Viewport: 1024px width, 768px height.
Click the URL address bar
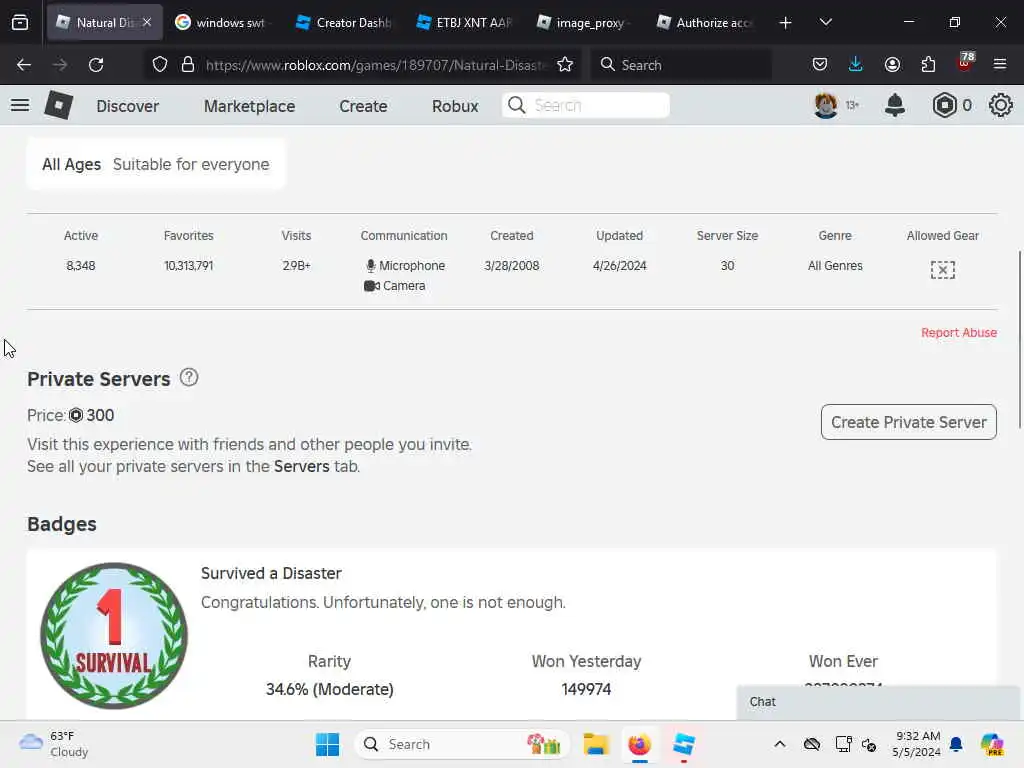click(x=376, y=65)
